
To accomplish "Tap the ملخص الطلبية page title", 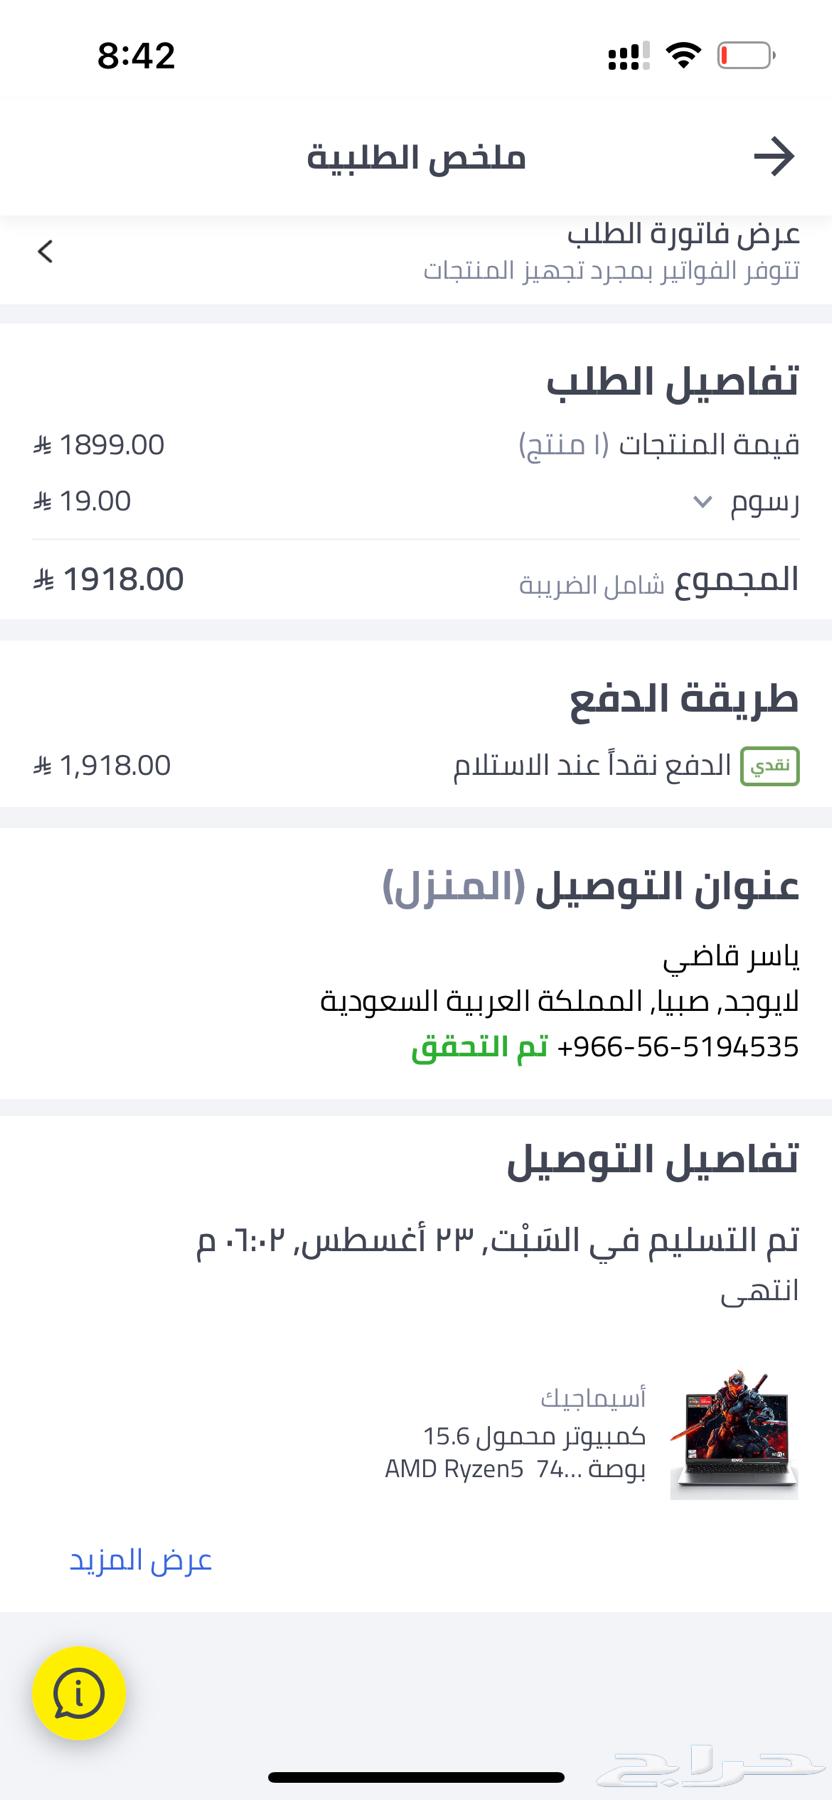I will click(416, 157).
